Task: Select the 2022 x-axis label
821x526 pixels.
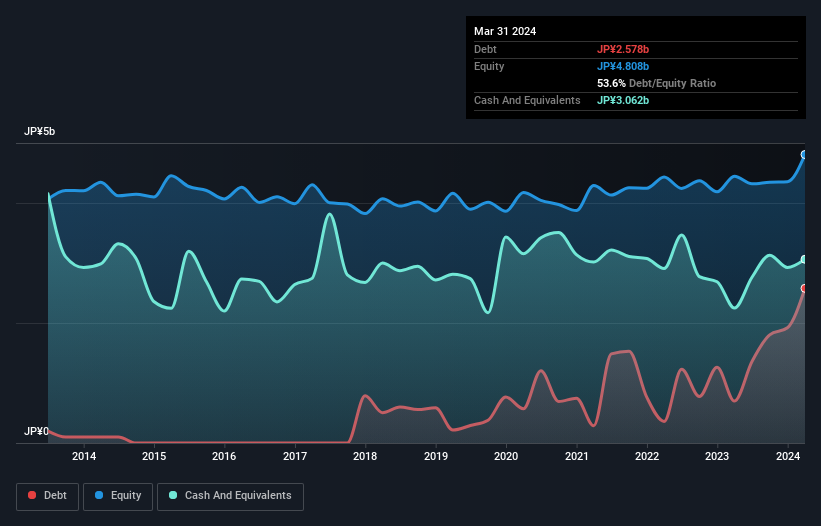Action: 647,456
